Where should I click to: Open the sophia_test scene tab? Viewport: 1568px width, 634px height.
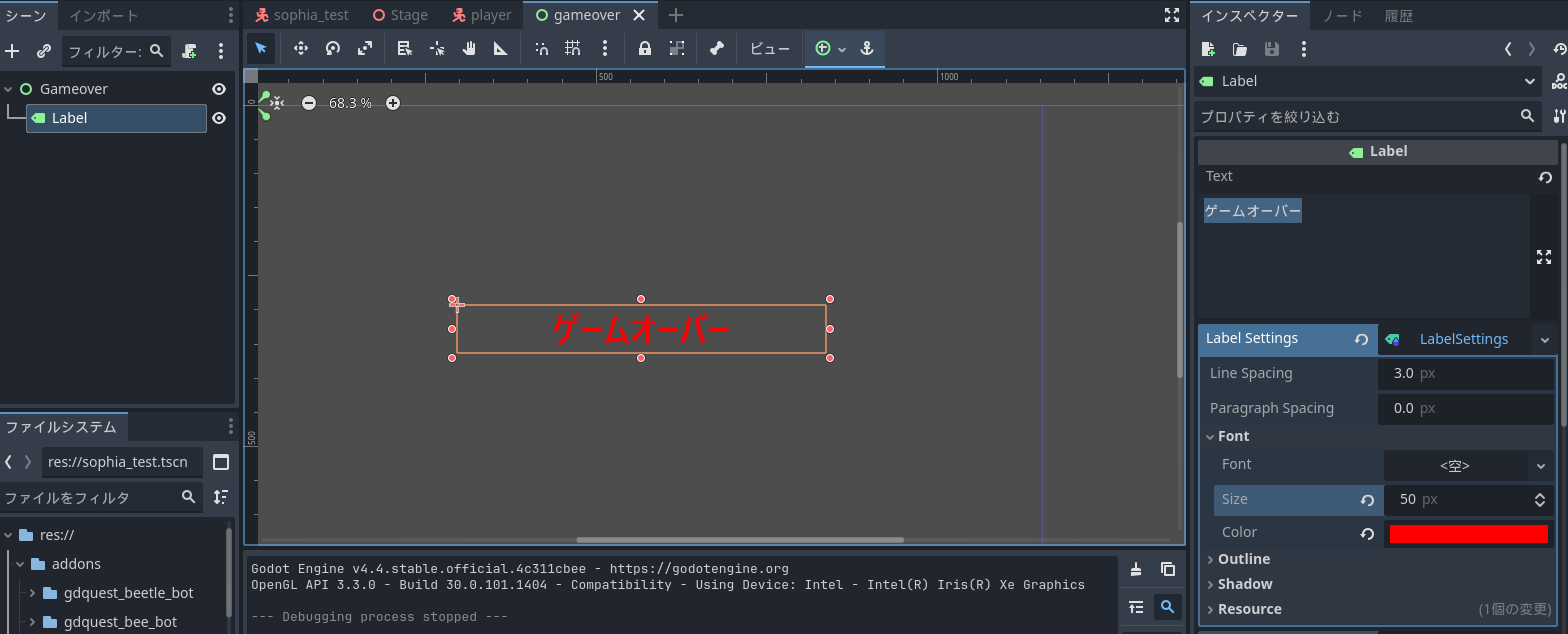pos(302,15)
